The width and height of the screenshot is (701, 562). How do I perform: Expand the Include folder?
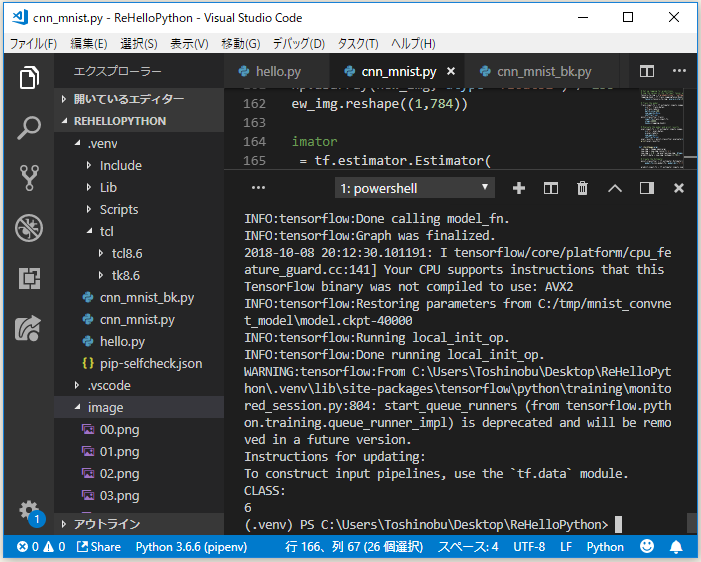click(139, 165)
